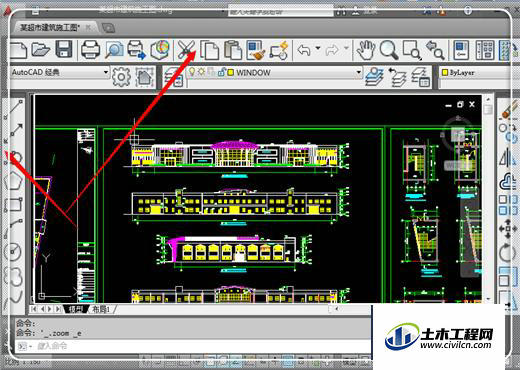The height and width of the screenshot is (370, 520).
Task: Toggle the WINDOW layer light bulb on/off
Action: pyautogui.click(x=192, y=72)
